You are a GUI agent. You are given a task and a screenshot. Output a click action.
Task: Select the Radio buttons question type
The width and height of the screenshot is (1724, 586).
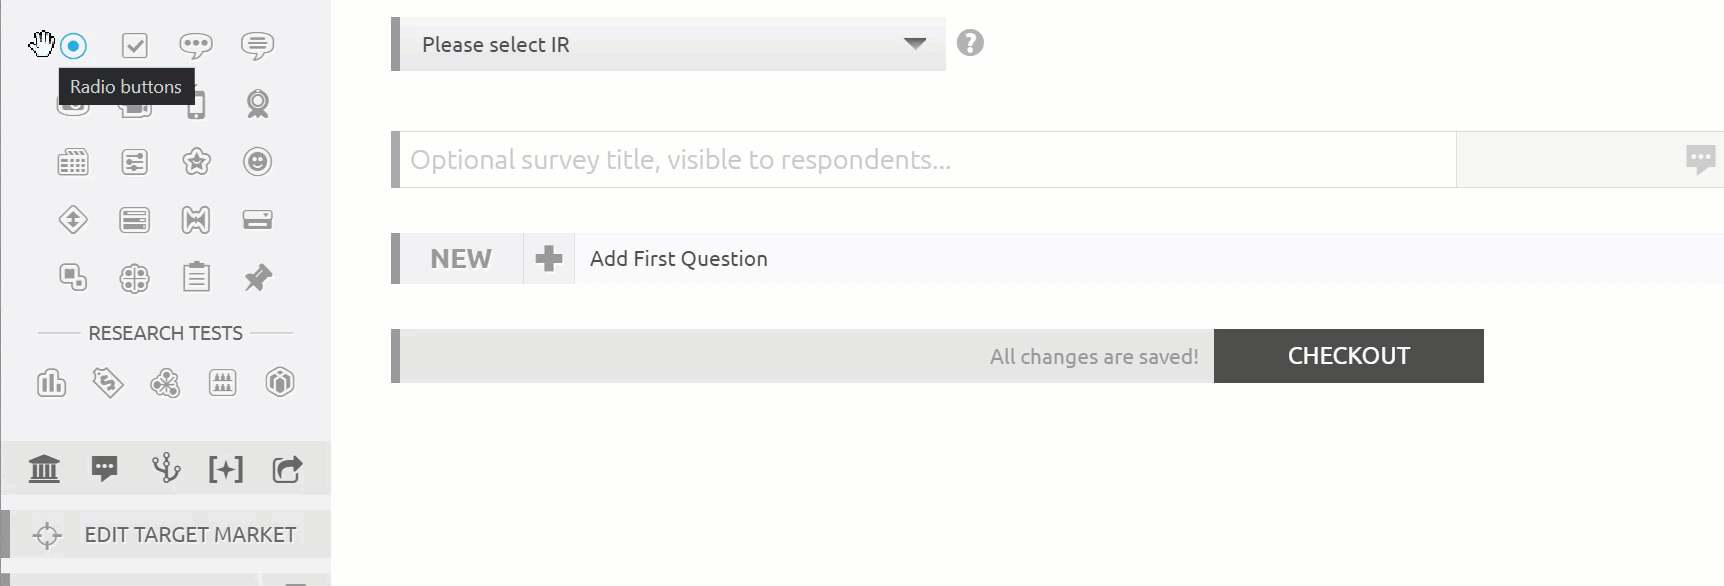click(73, 46)
